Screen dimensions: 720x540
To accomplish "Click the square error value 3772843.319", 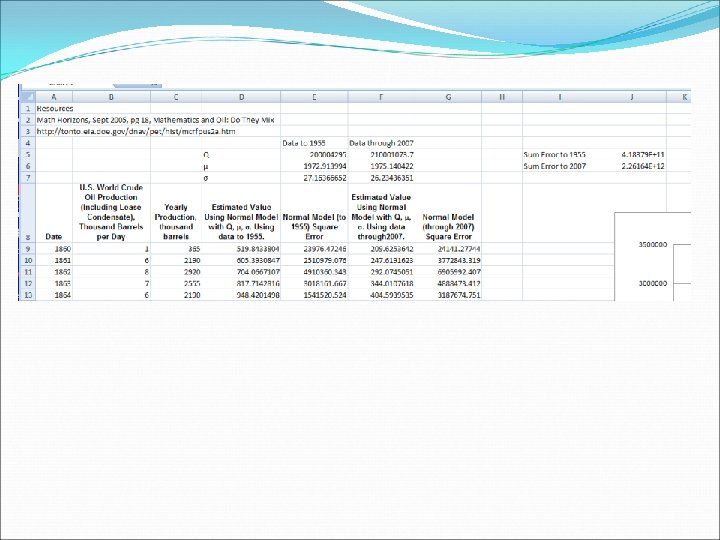I will pyautogui.click(x=459, y=260).
